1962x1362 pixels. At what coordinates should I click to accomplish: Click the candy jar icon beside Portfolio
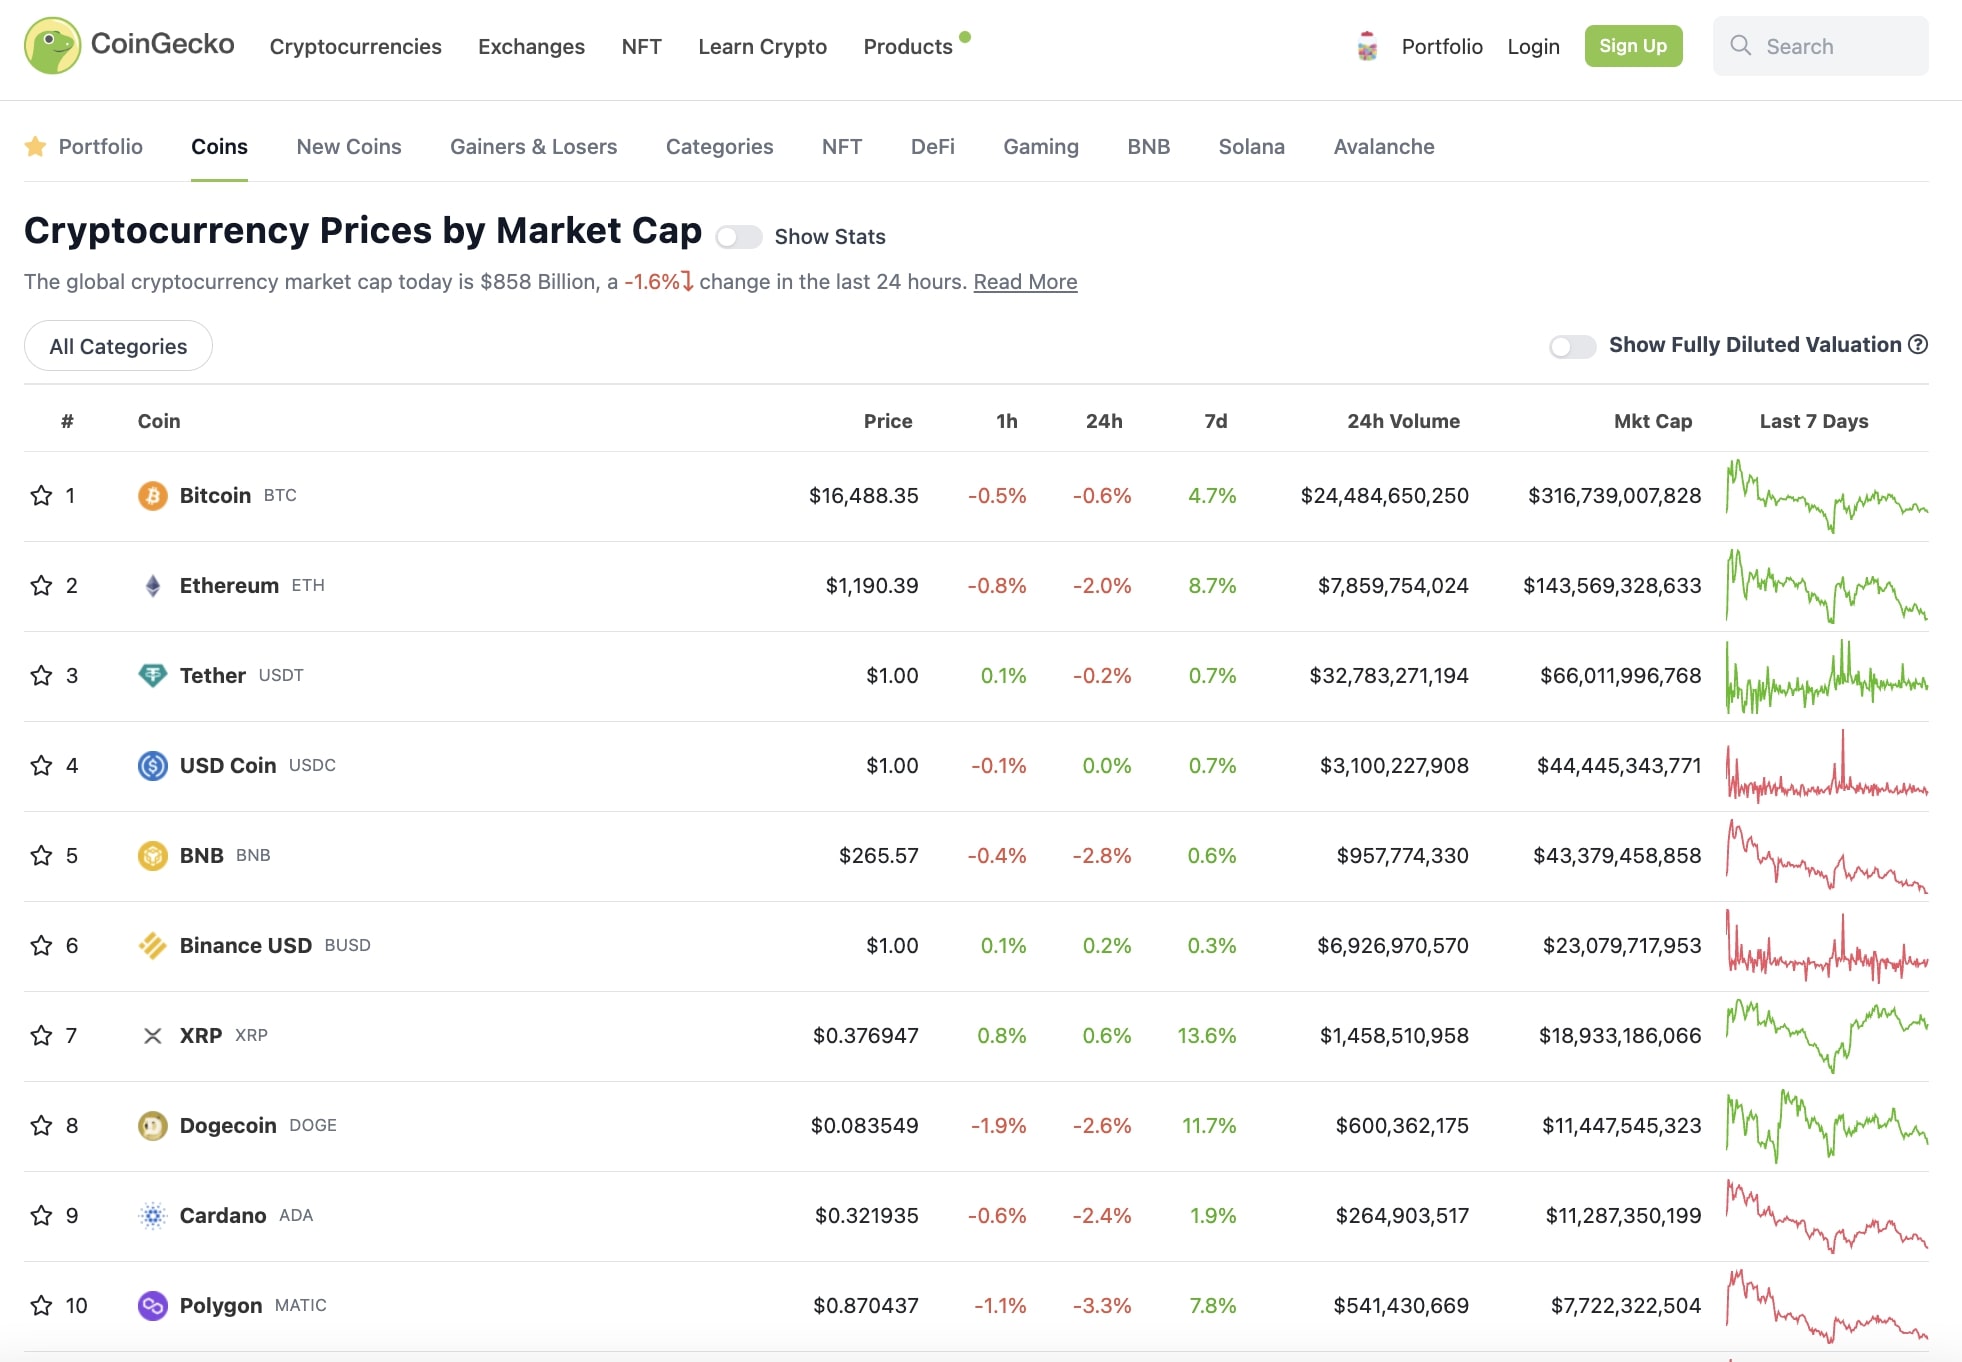pos(1367,46)
